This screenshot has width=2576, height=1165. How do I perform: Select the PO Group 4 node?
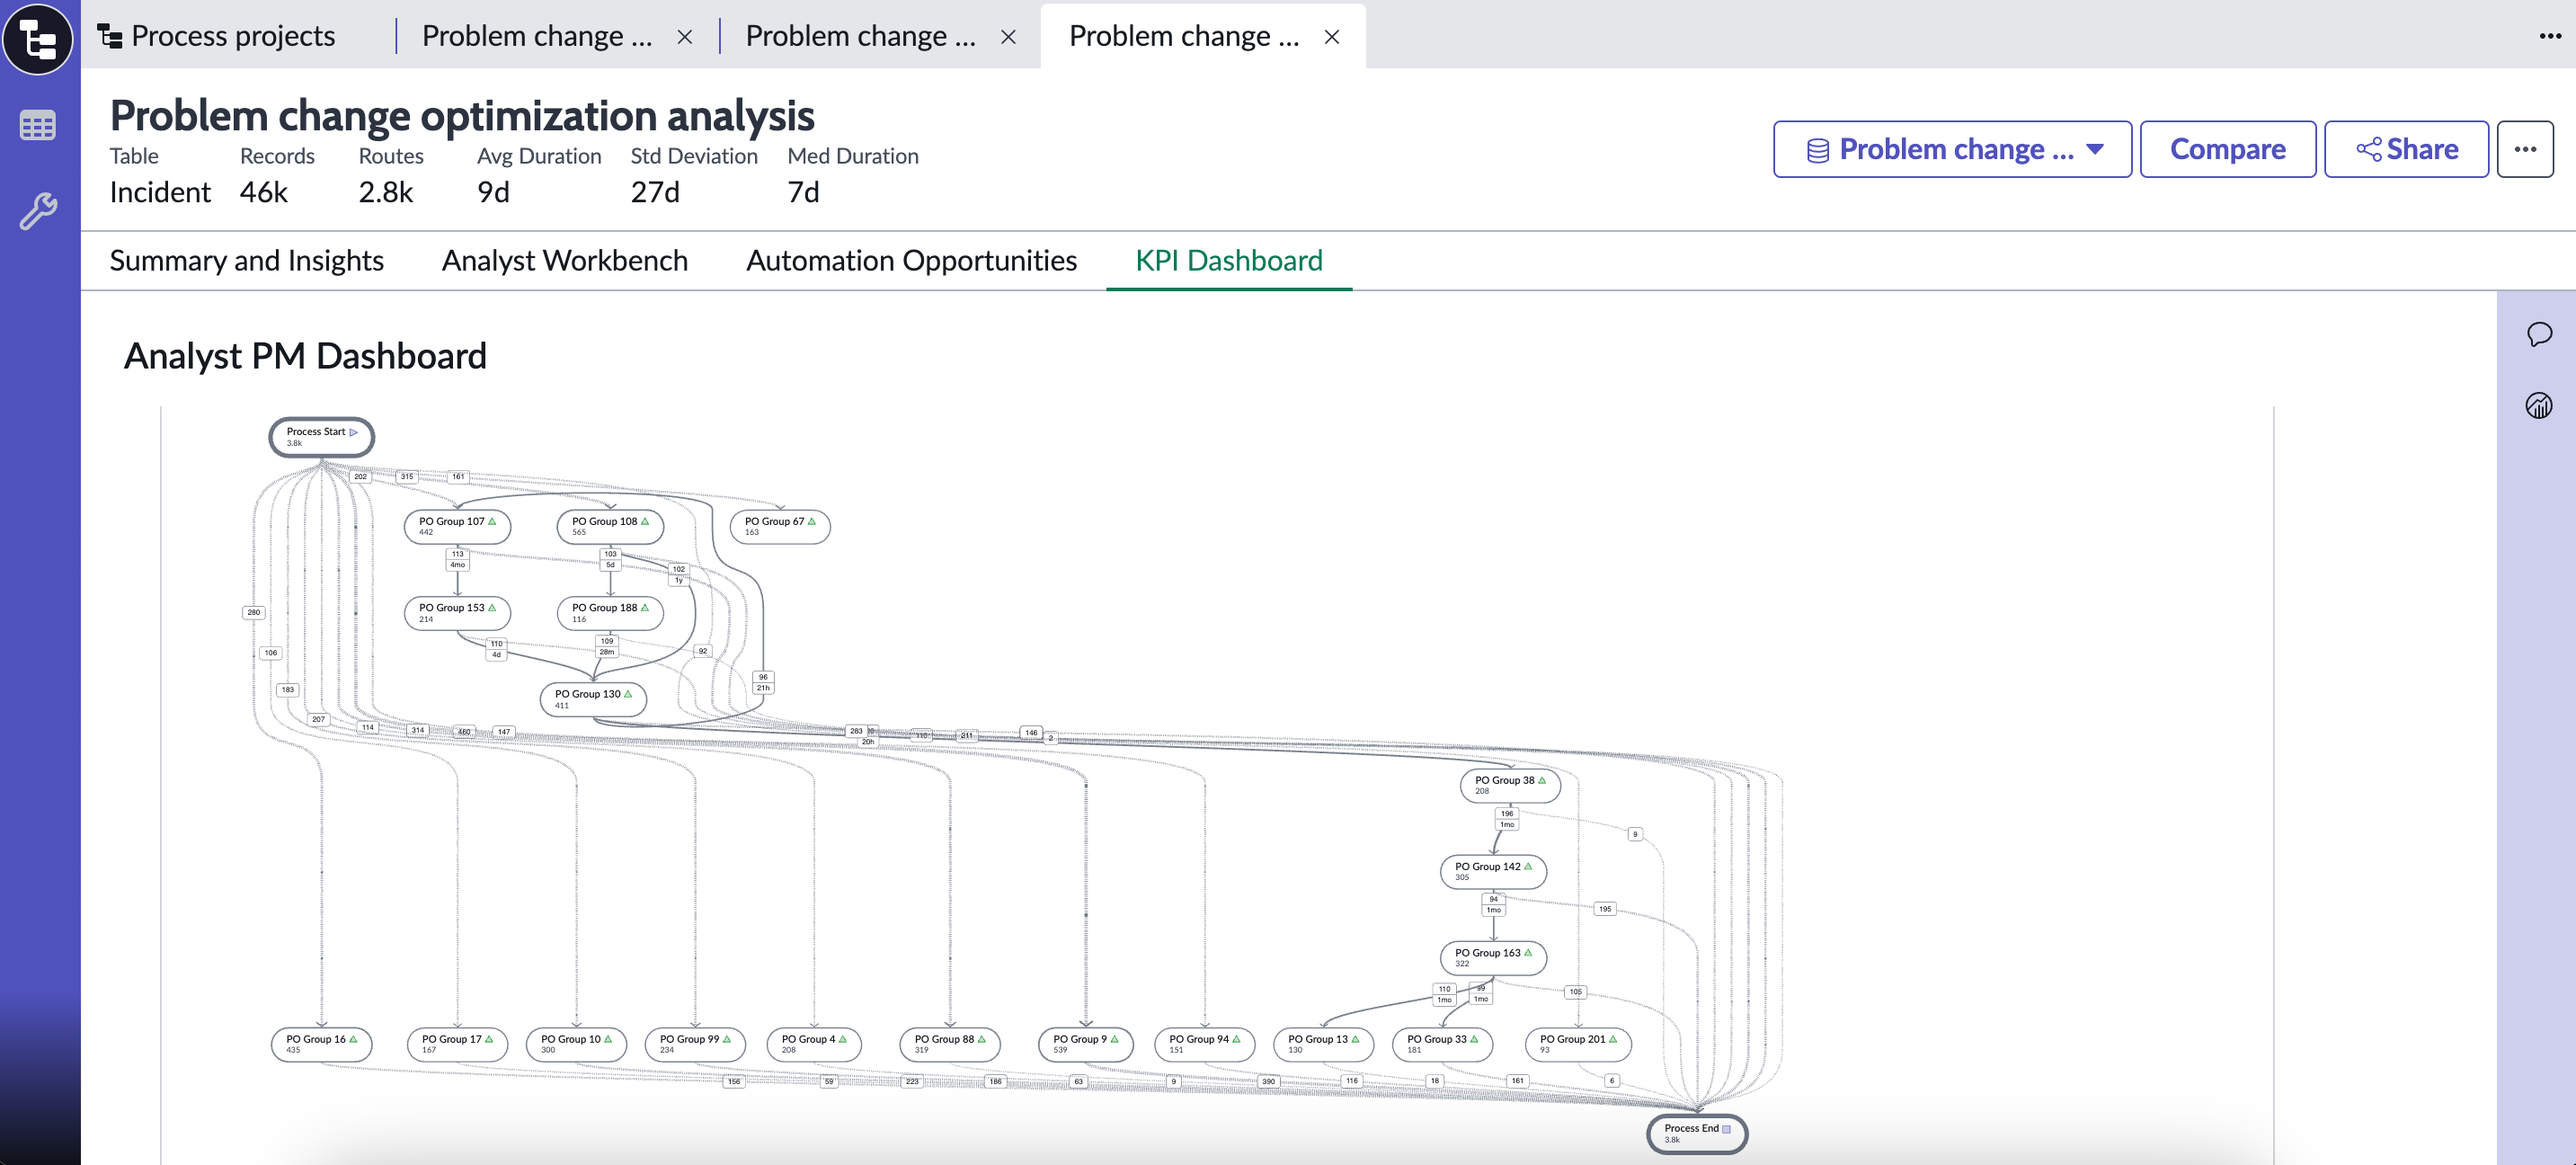(x=814, y=1044)
